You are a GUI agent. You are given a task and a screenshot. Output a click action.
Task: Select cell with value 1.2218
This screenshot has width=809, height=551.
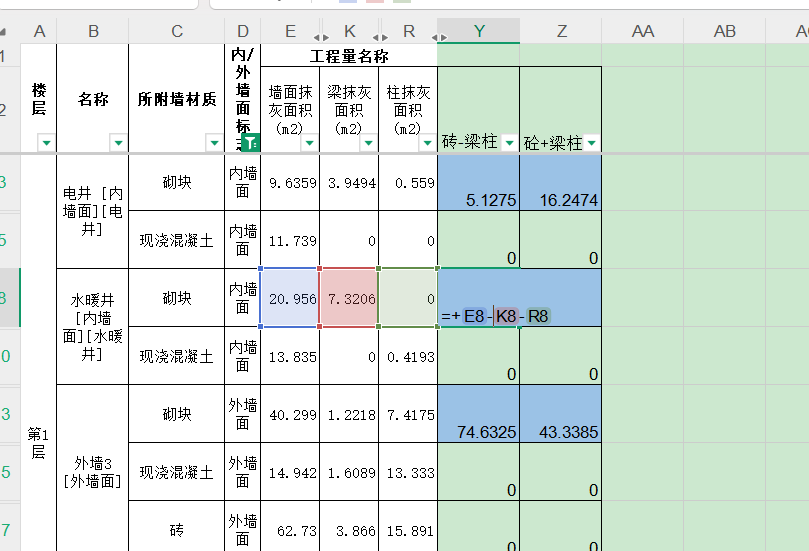349,414
